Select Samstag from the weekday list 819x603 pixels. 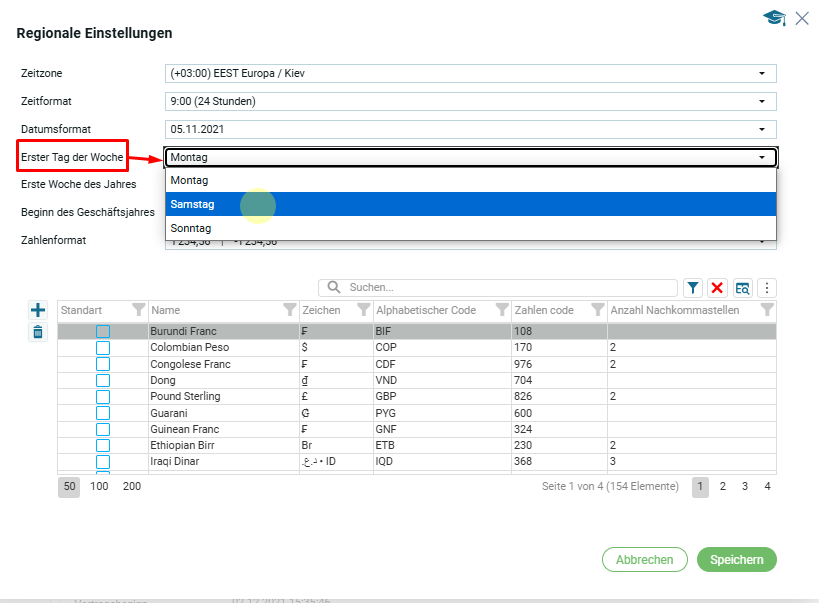(x=470, y=204)
